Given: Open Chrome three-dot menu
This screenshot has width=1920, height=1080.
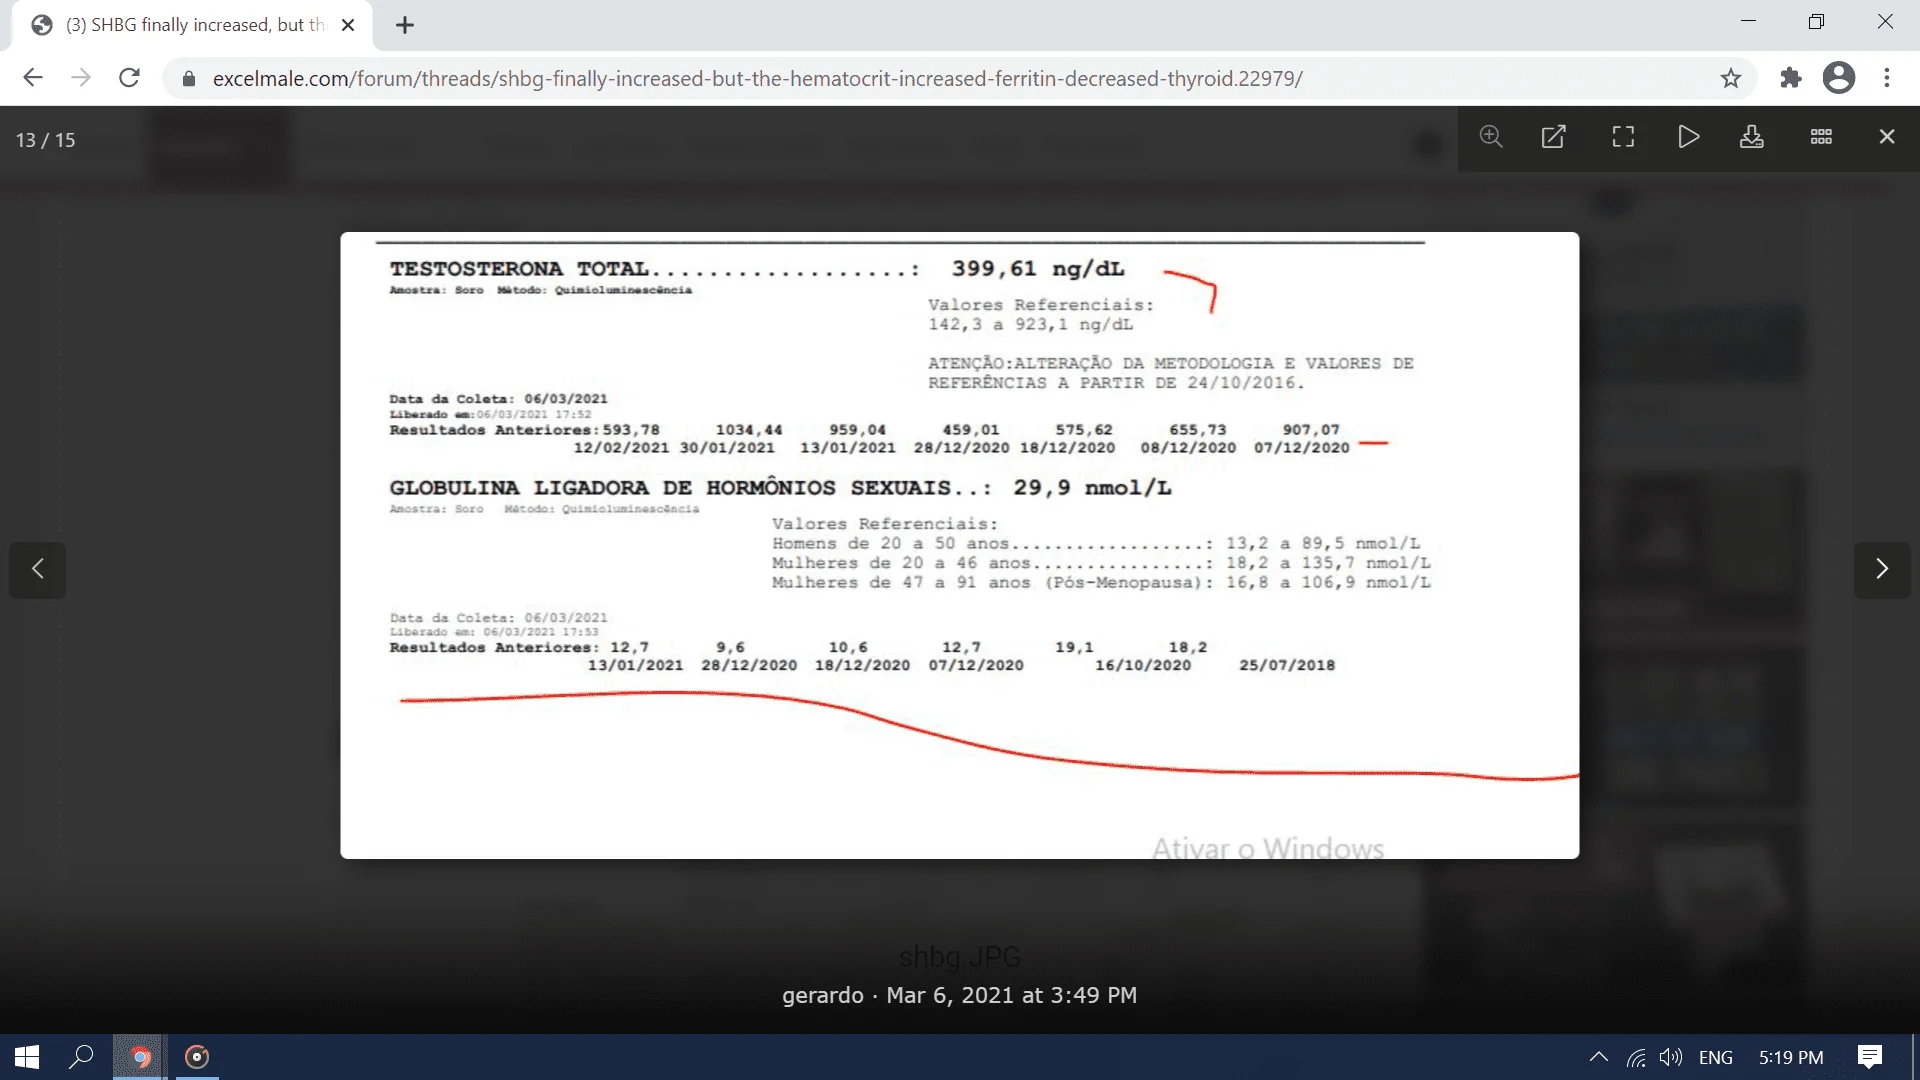Looking at the screenshot, I should click(x=1887, y=78).
